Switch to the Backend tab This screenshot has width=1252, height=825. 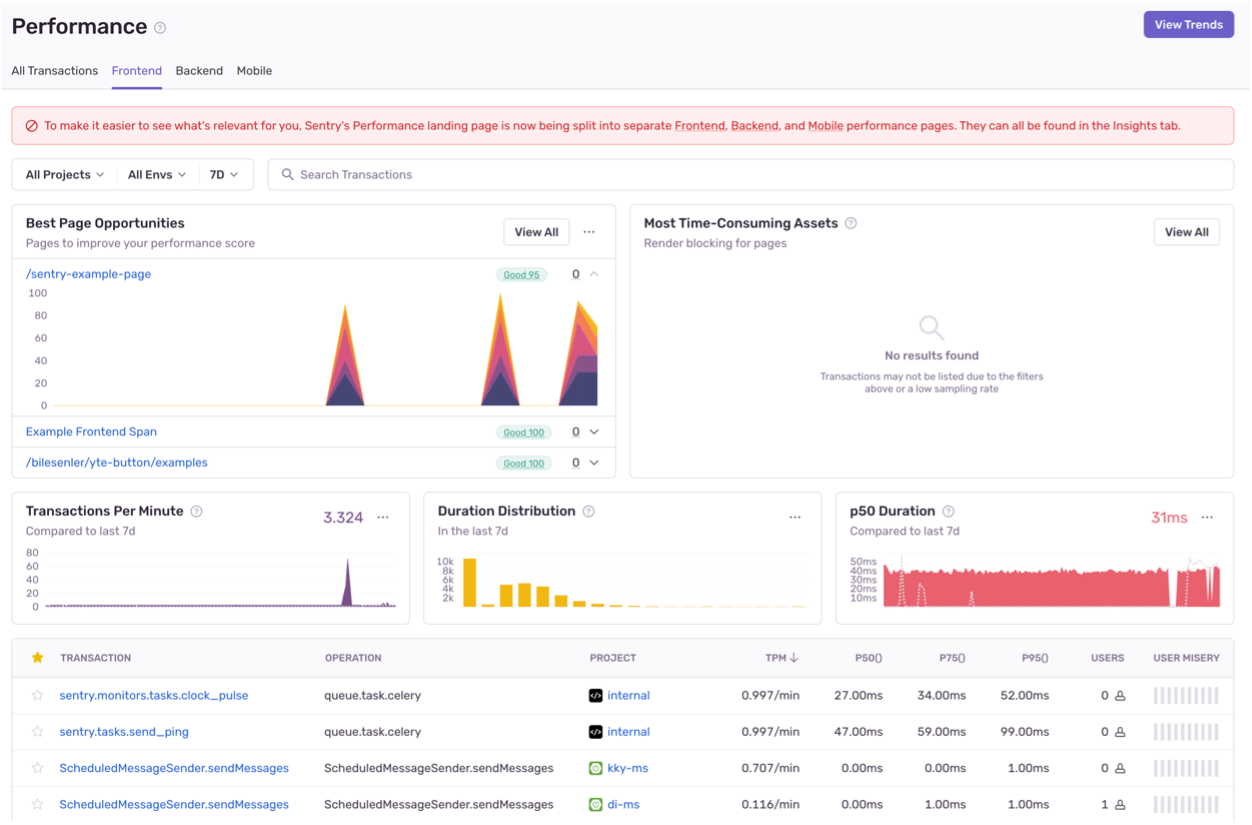[x=199, y=71]
